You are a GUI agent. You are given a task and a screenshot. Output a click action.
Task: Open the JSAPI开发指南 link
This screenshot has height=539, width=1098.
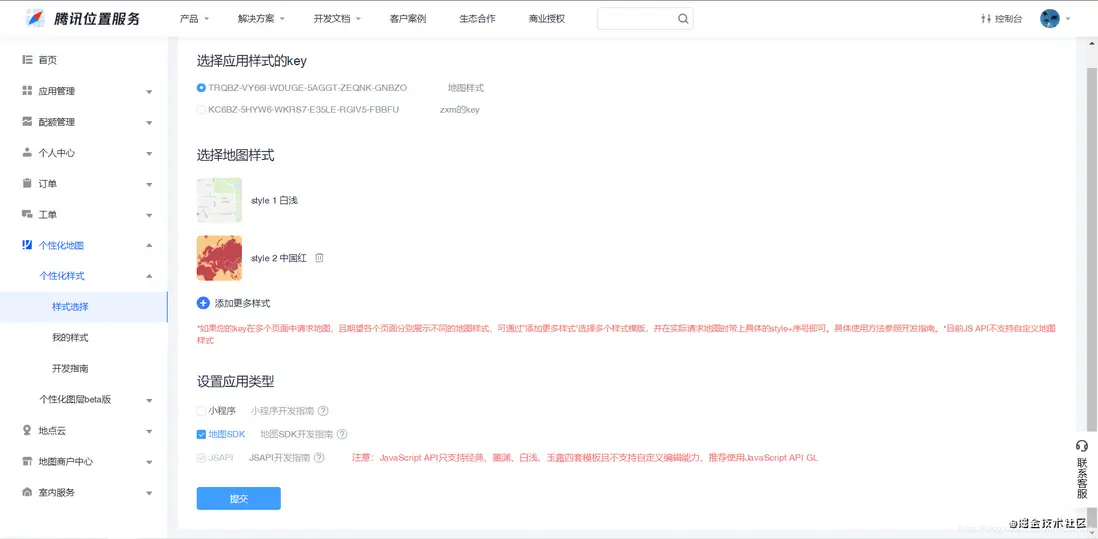pyautogui.click(x=279, y=458)
